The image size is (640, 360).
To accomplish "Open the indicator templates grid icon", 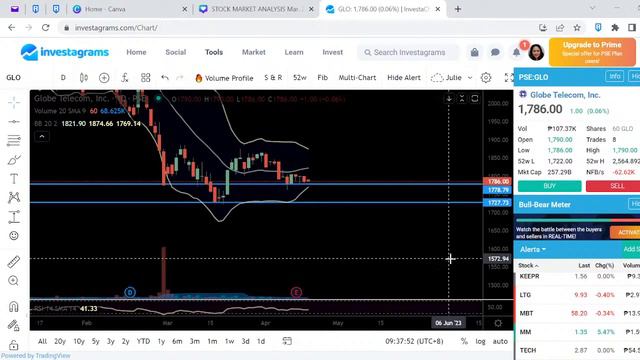I will [145, 78].
